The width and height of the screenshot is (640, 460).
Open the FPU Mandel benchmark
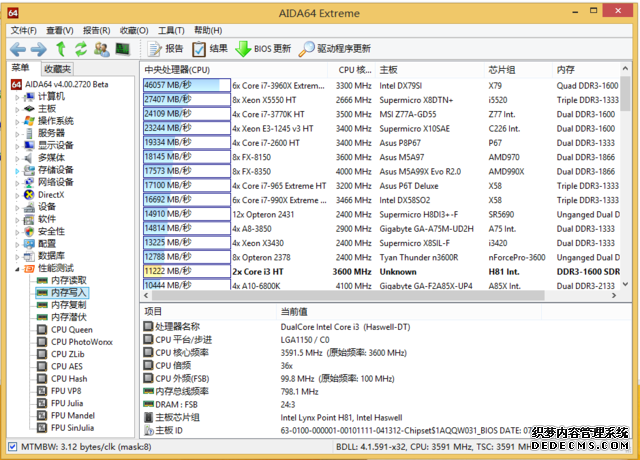(66, 416)
